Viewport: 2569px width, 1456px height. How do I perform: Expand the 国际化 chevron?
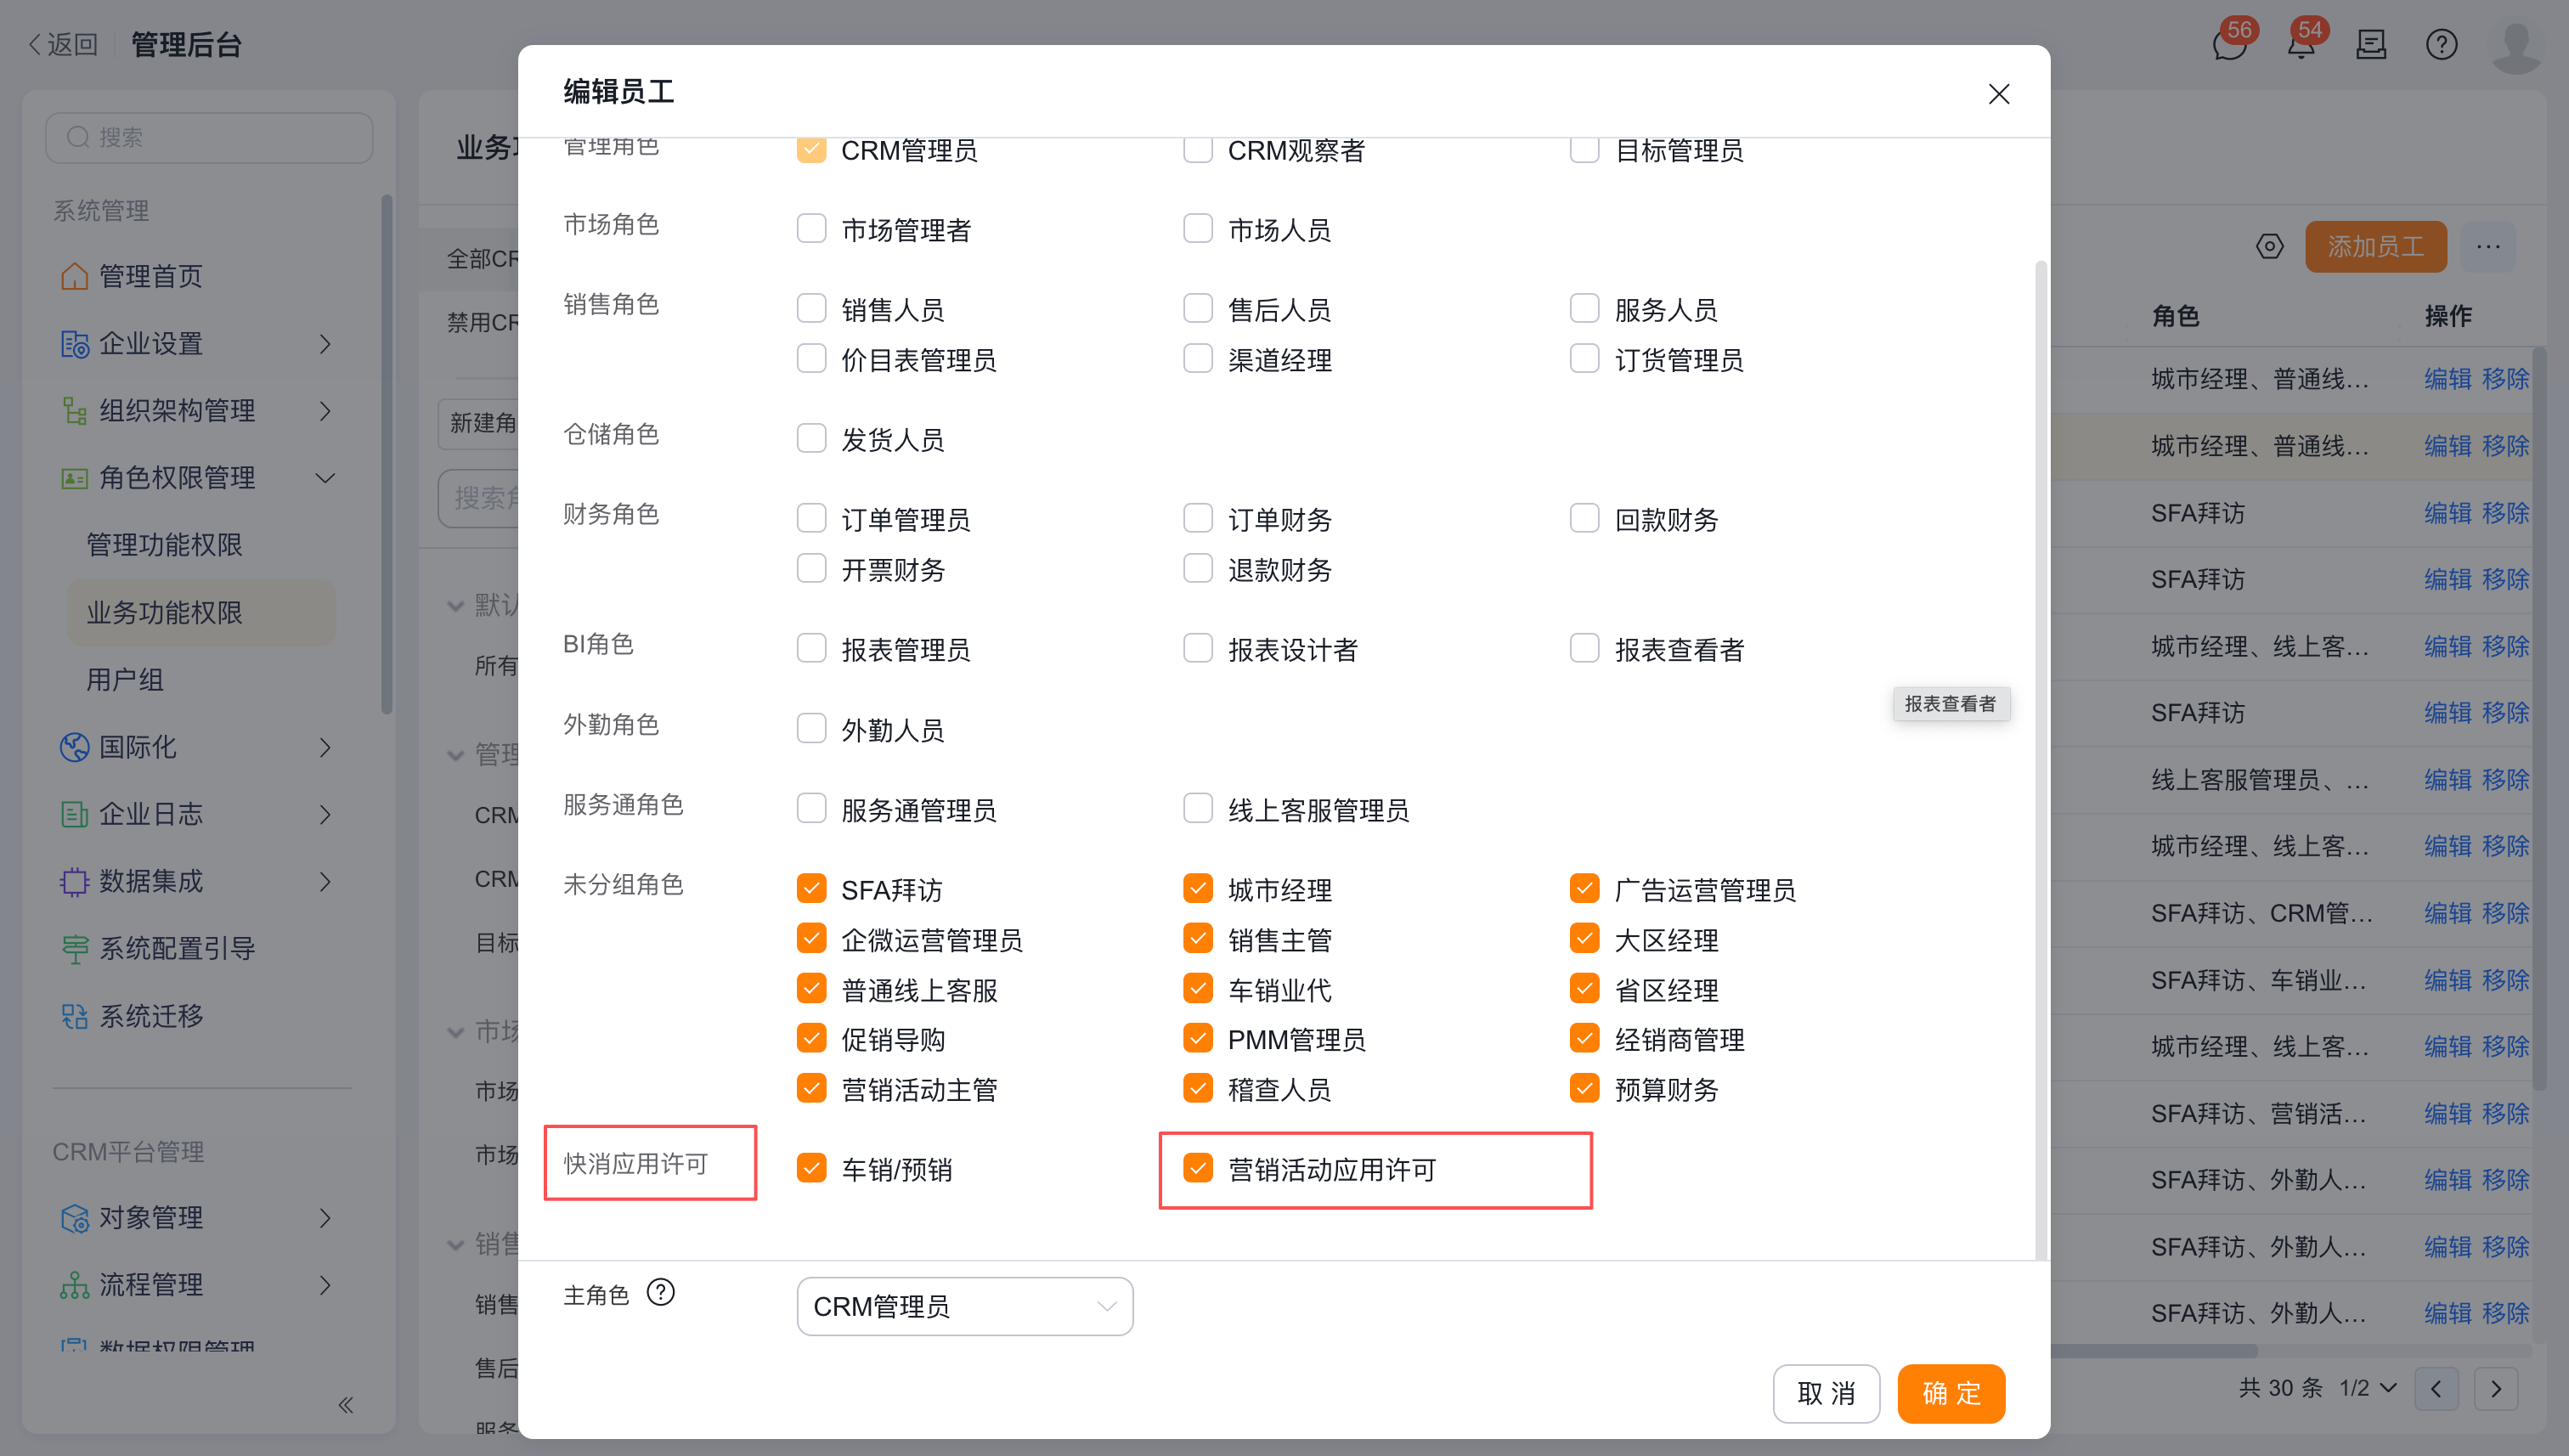[x=325, y=747]
